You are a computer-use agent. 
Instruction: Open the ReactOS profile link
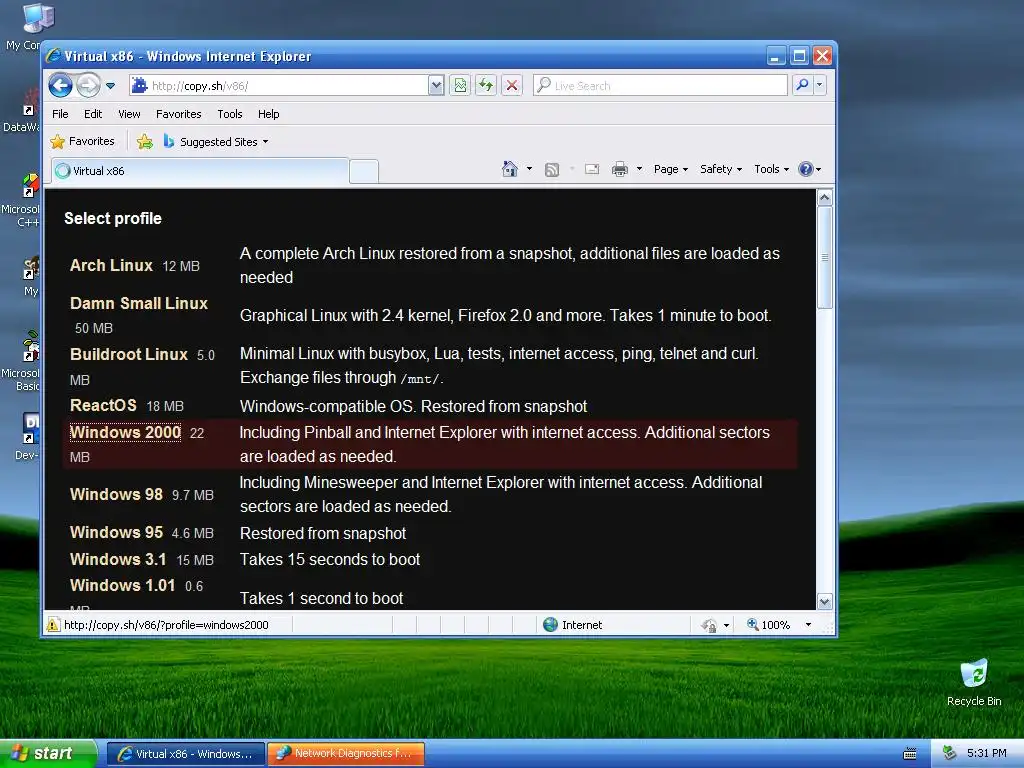pos(103,406)
